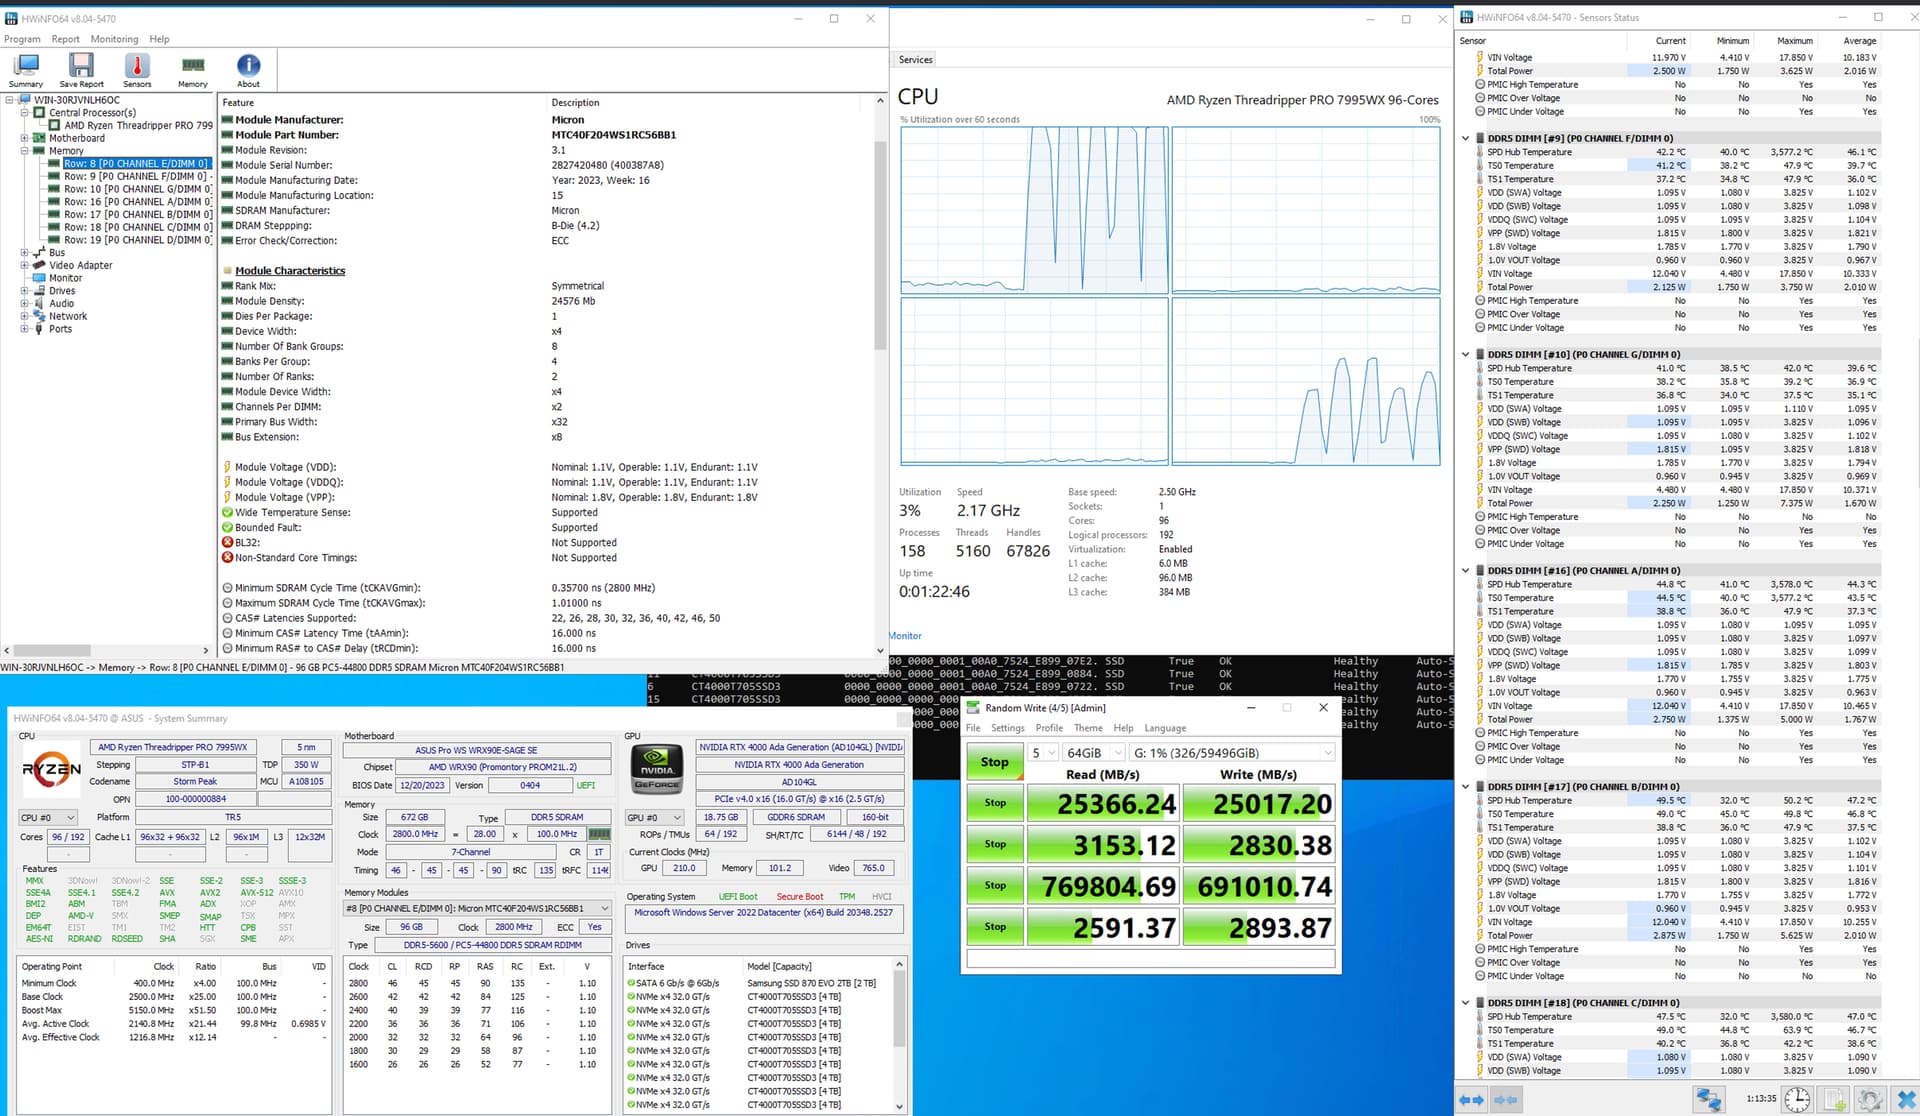Click the log file icon with green plus
This screenshot has width=1920, height=1116.
[1834, 1099]
